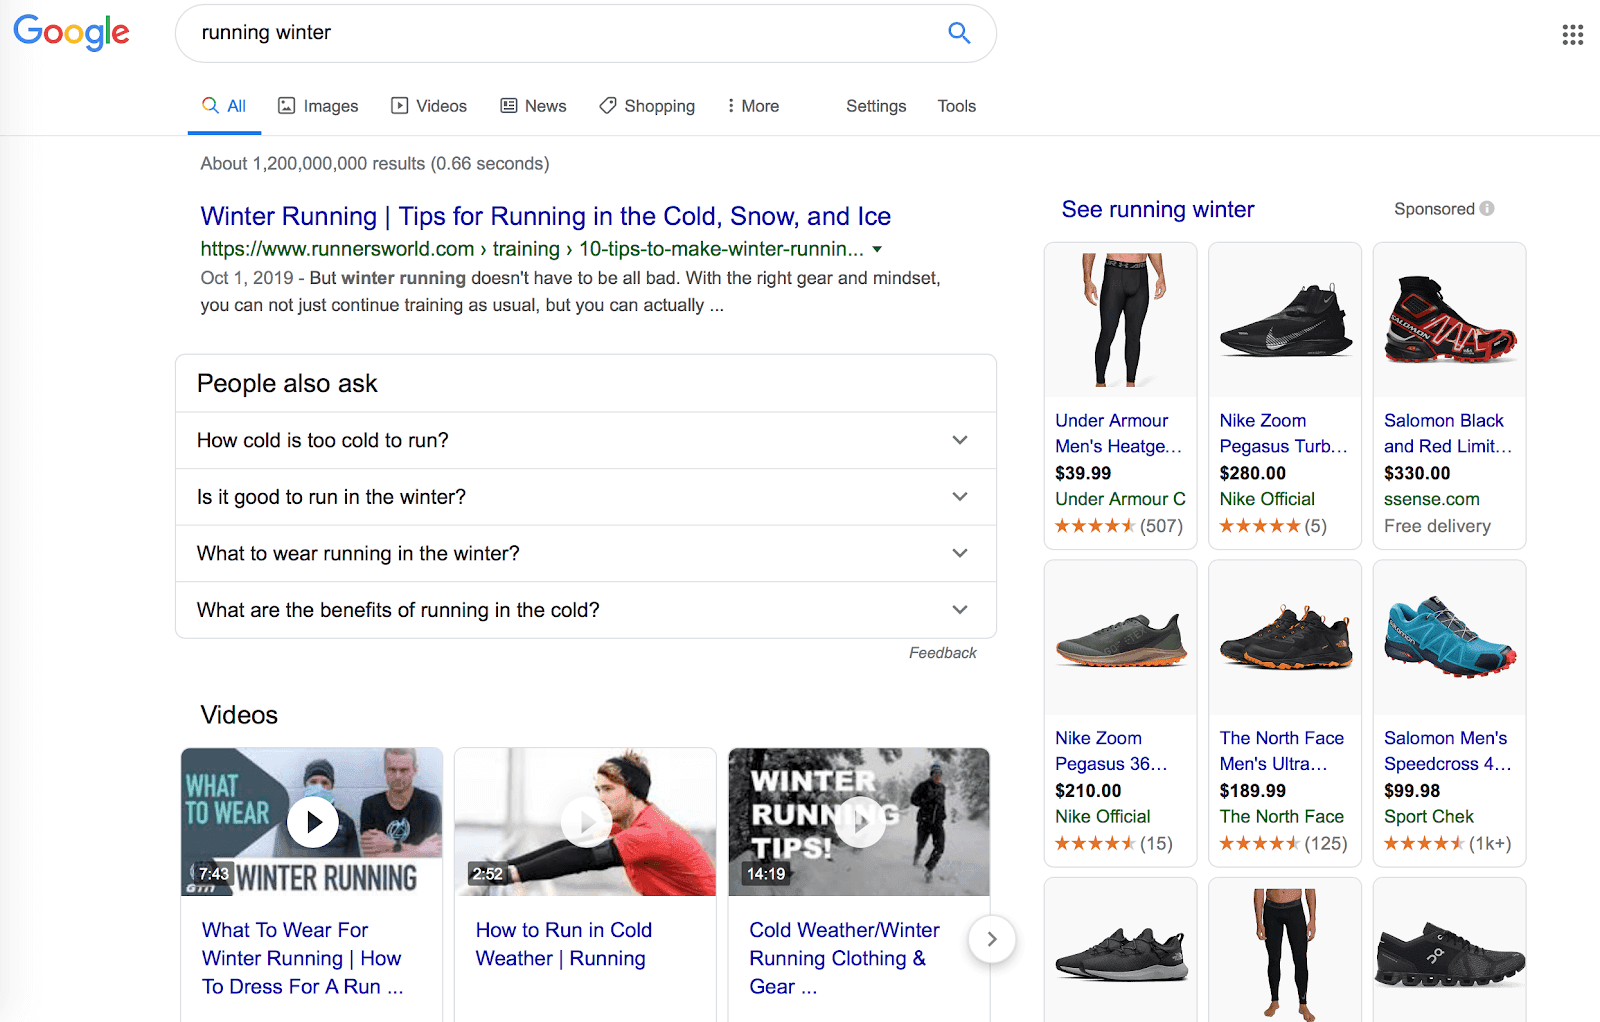The width and height of the screenshot is (1600, 1022).
Task: Play the What To Wear video
Action: pos(312,822)
